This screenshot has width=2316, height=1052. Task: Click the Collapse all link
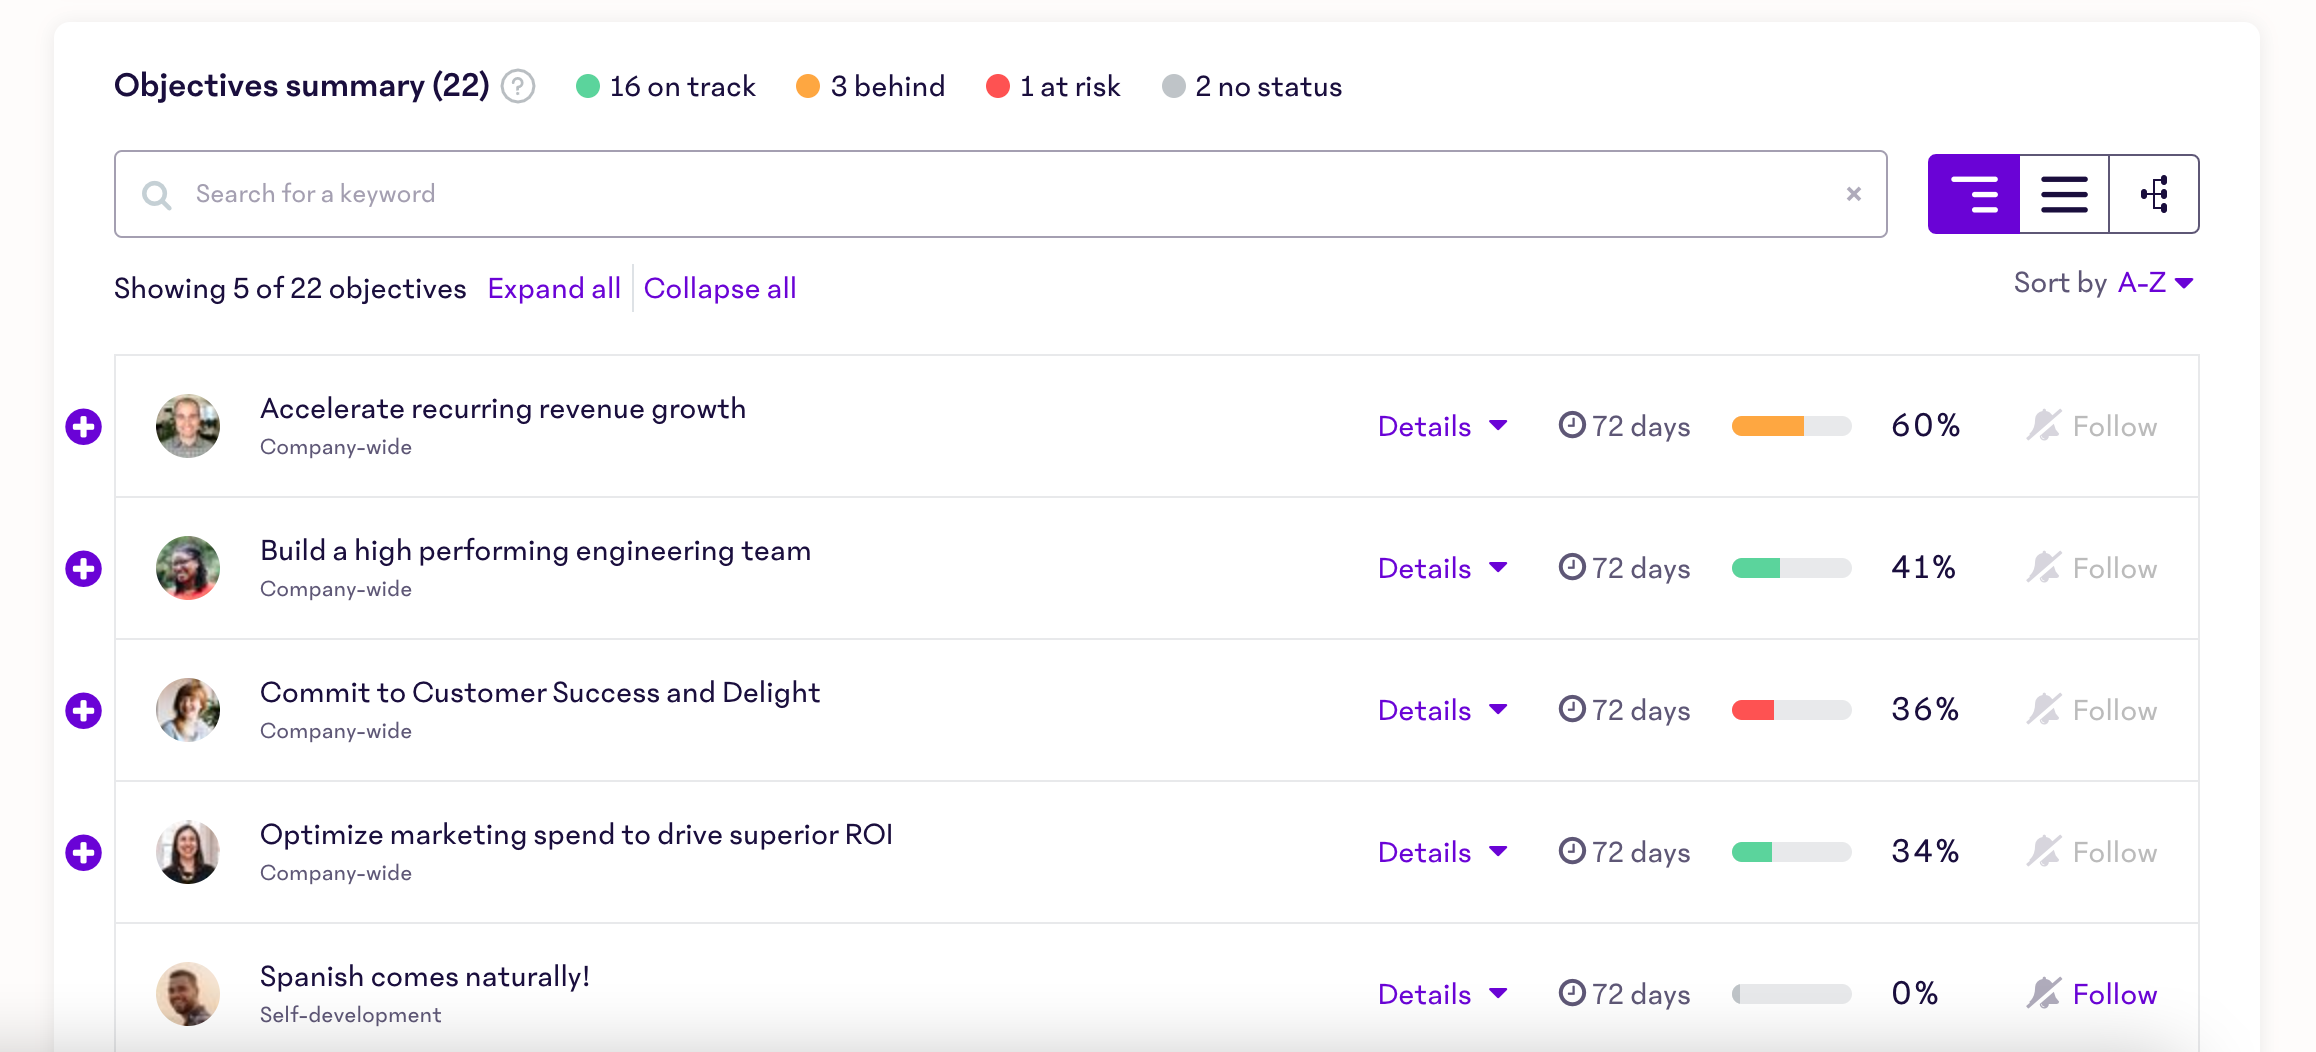[720, 289]
